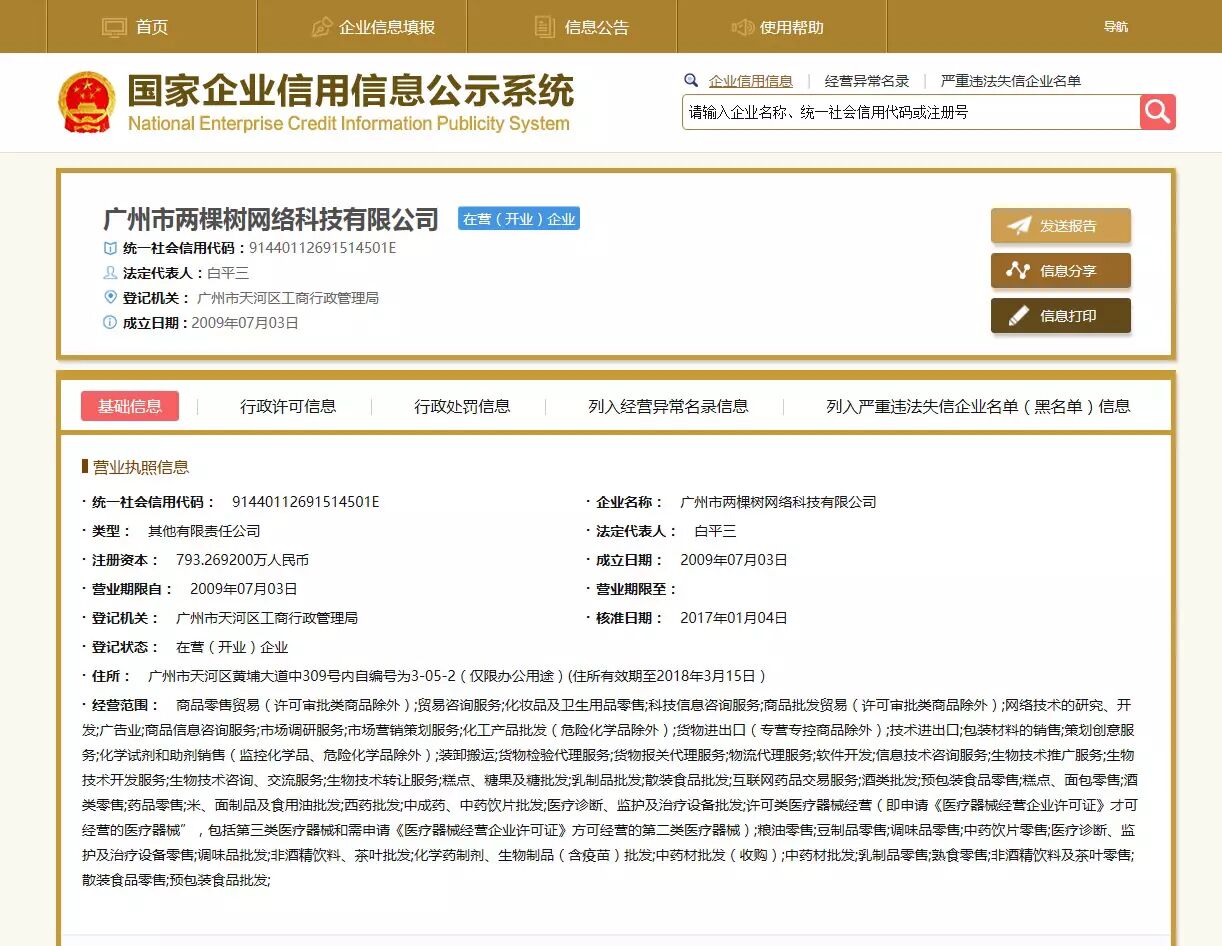1222x946 pixels.
Task: Click the small magnifier beside 企业信用信息
Action: [x=691, y=81]
